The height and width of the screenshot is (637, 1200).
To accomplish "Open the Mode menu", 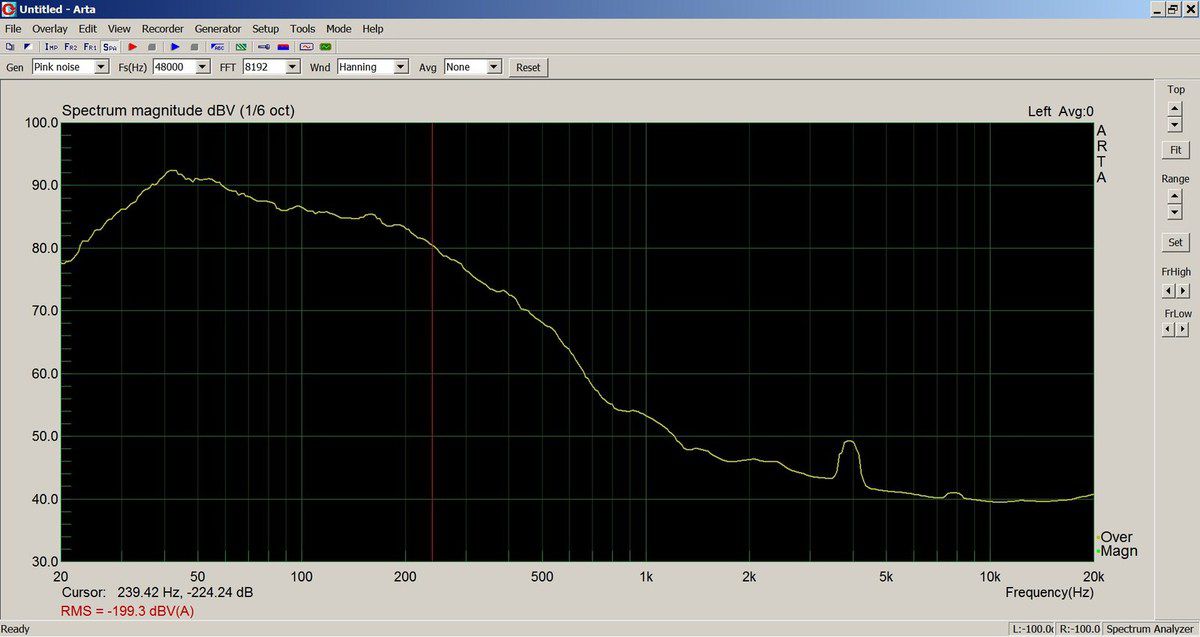I will point(339,29).
